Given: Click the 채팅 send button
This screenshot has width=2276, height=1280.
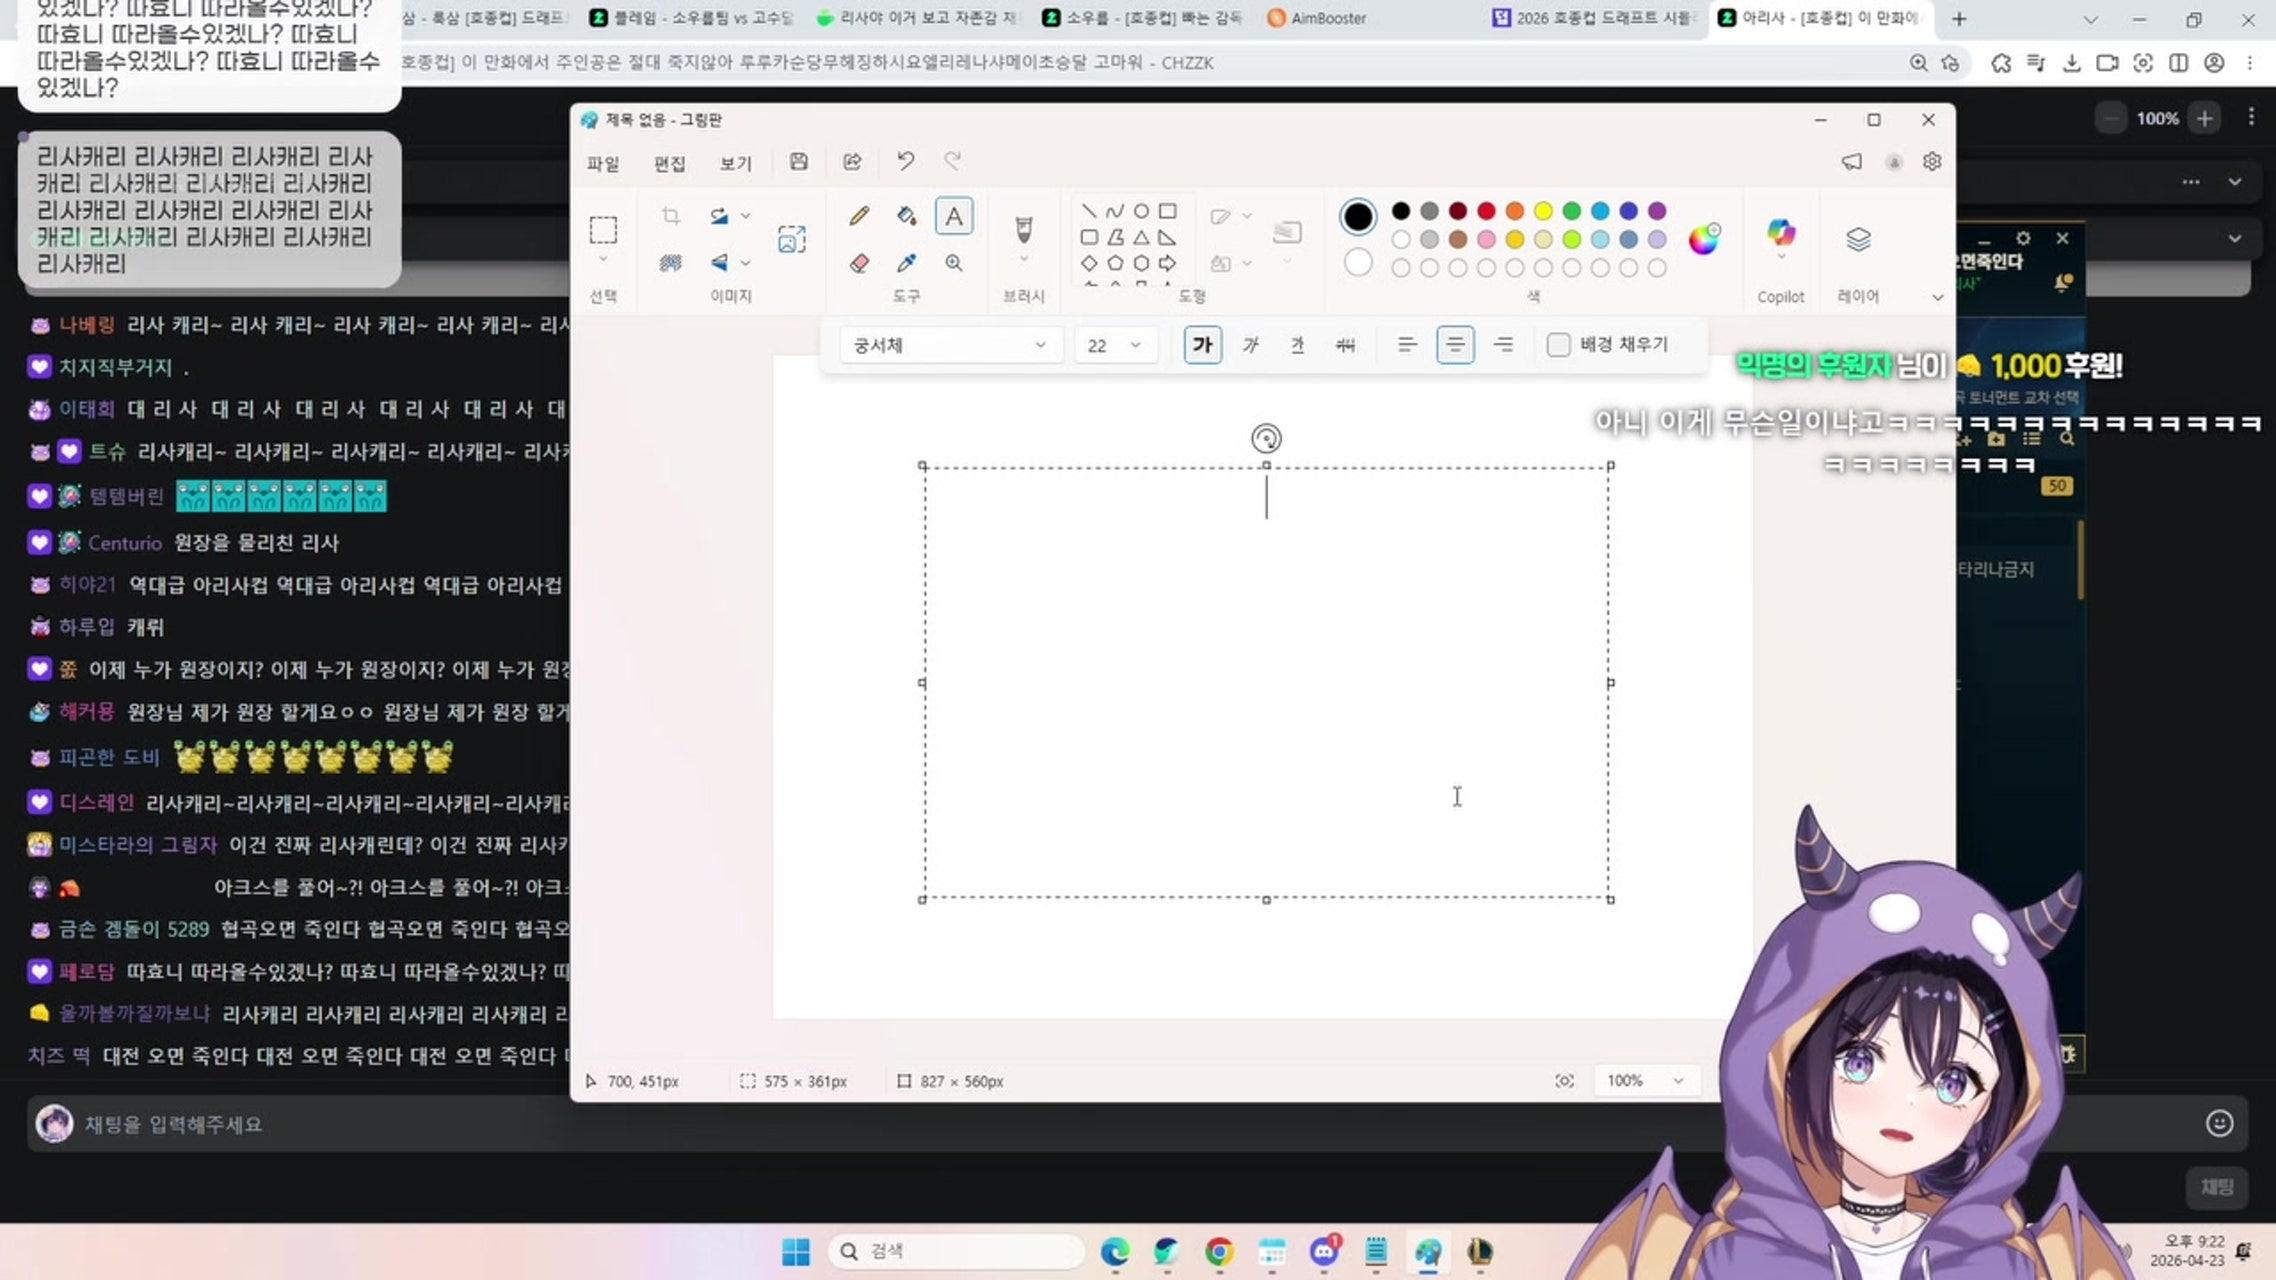Looking at the screenshot, I should (2216, 1187).
